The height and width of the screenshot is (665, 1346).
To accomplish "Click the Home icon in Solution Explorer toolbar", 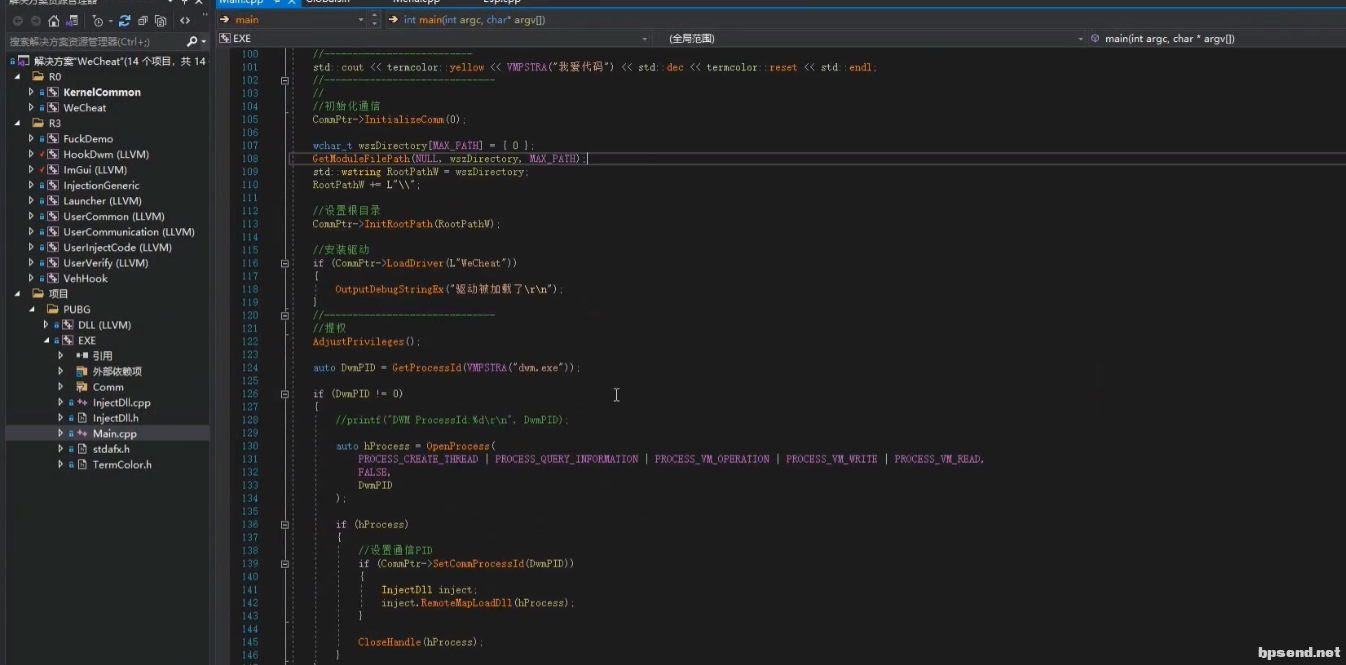I will 54,21.
